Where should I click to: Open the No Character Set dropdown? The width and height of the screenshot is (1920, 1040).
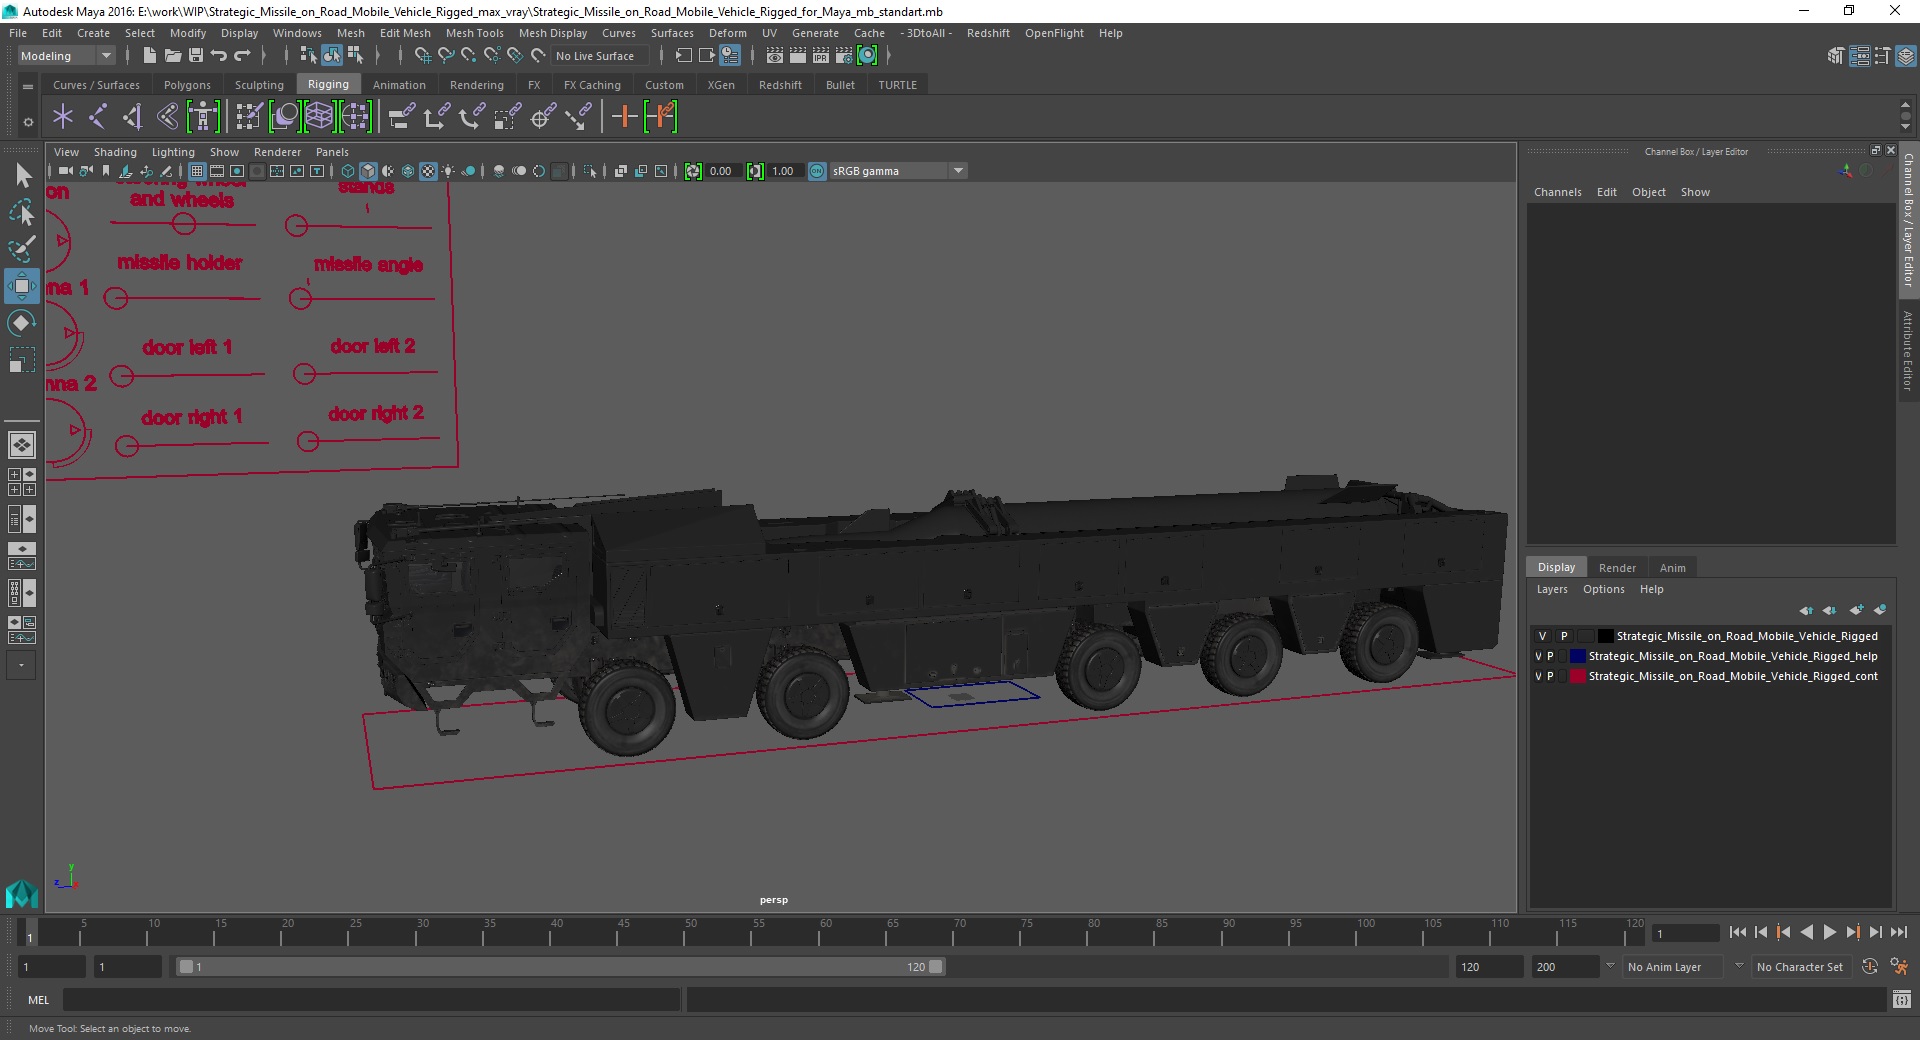(x=1799, y=967)
